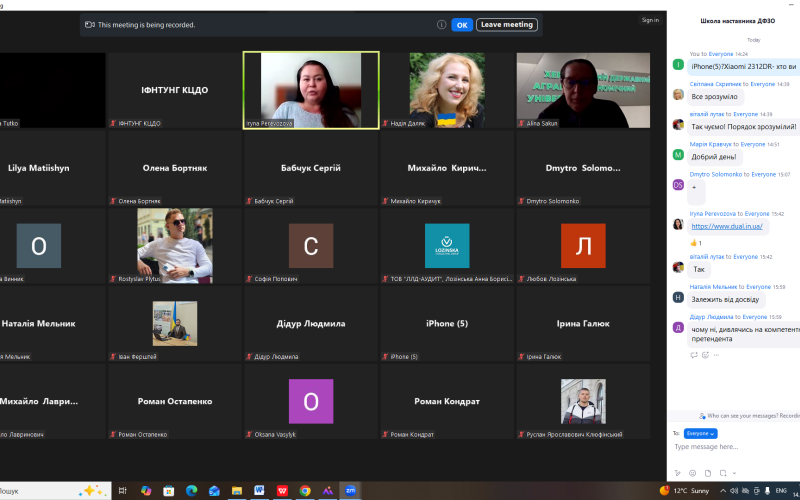Click thumbs-up reaction under dual.in.ua link
This screenshot has height=500, width=800.
pos(695,243)
